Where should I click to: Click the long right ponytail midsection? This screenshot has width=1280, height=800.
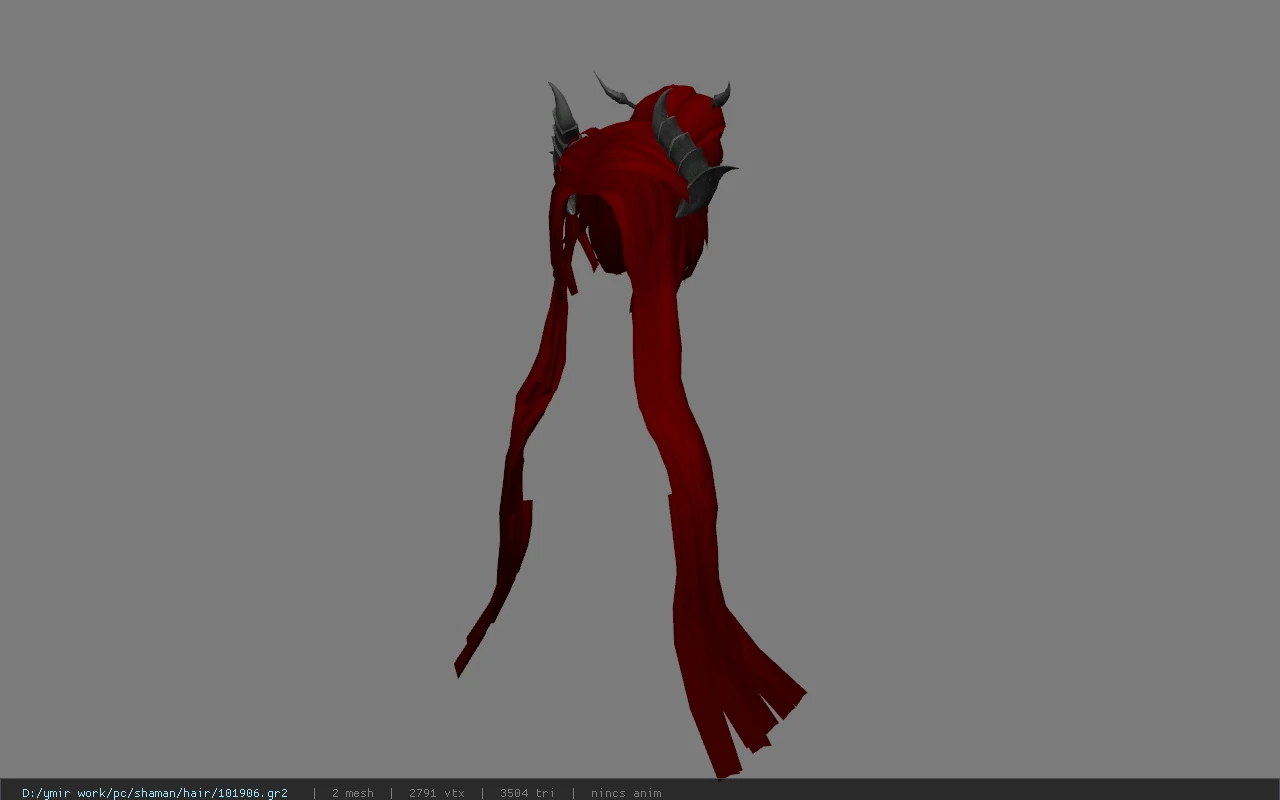coord(678,430)
